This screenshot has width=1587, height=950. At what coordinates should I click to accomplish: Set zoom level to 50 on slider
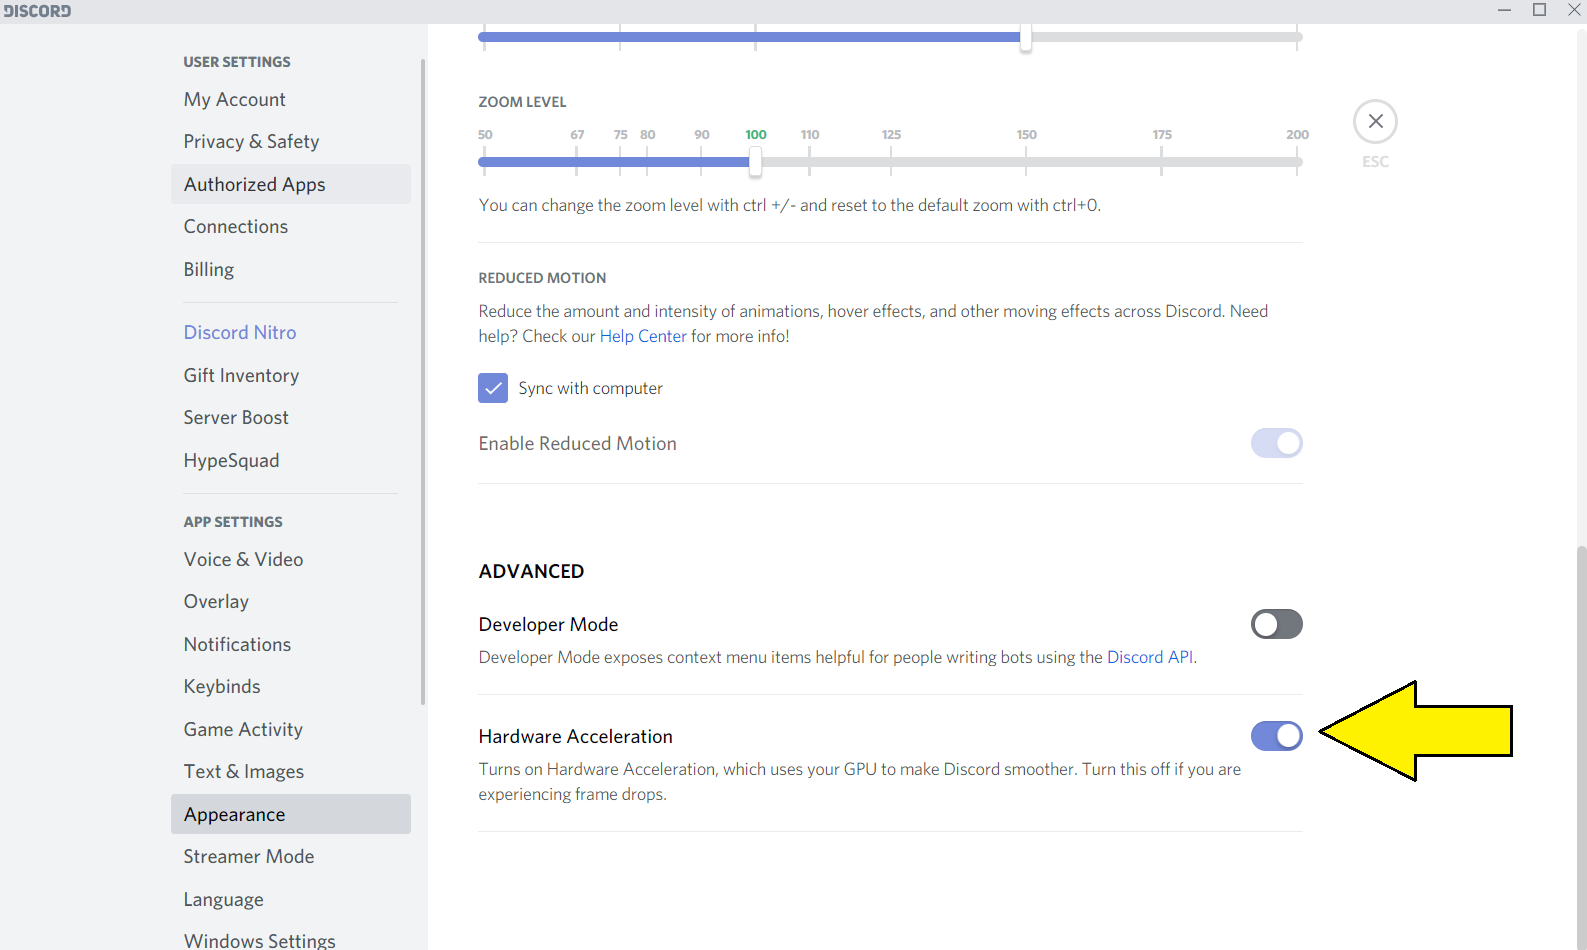pyautogui.click(x=485, y=161)
